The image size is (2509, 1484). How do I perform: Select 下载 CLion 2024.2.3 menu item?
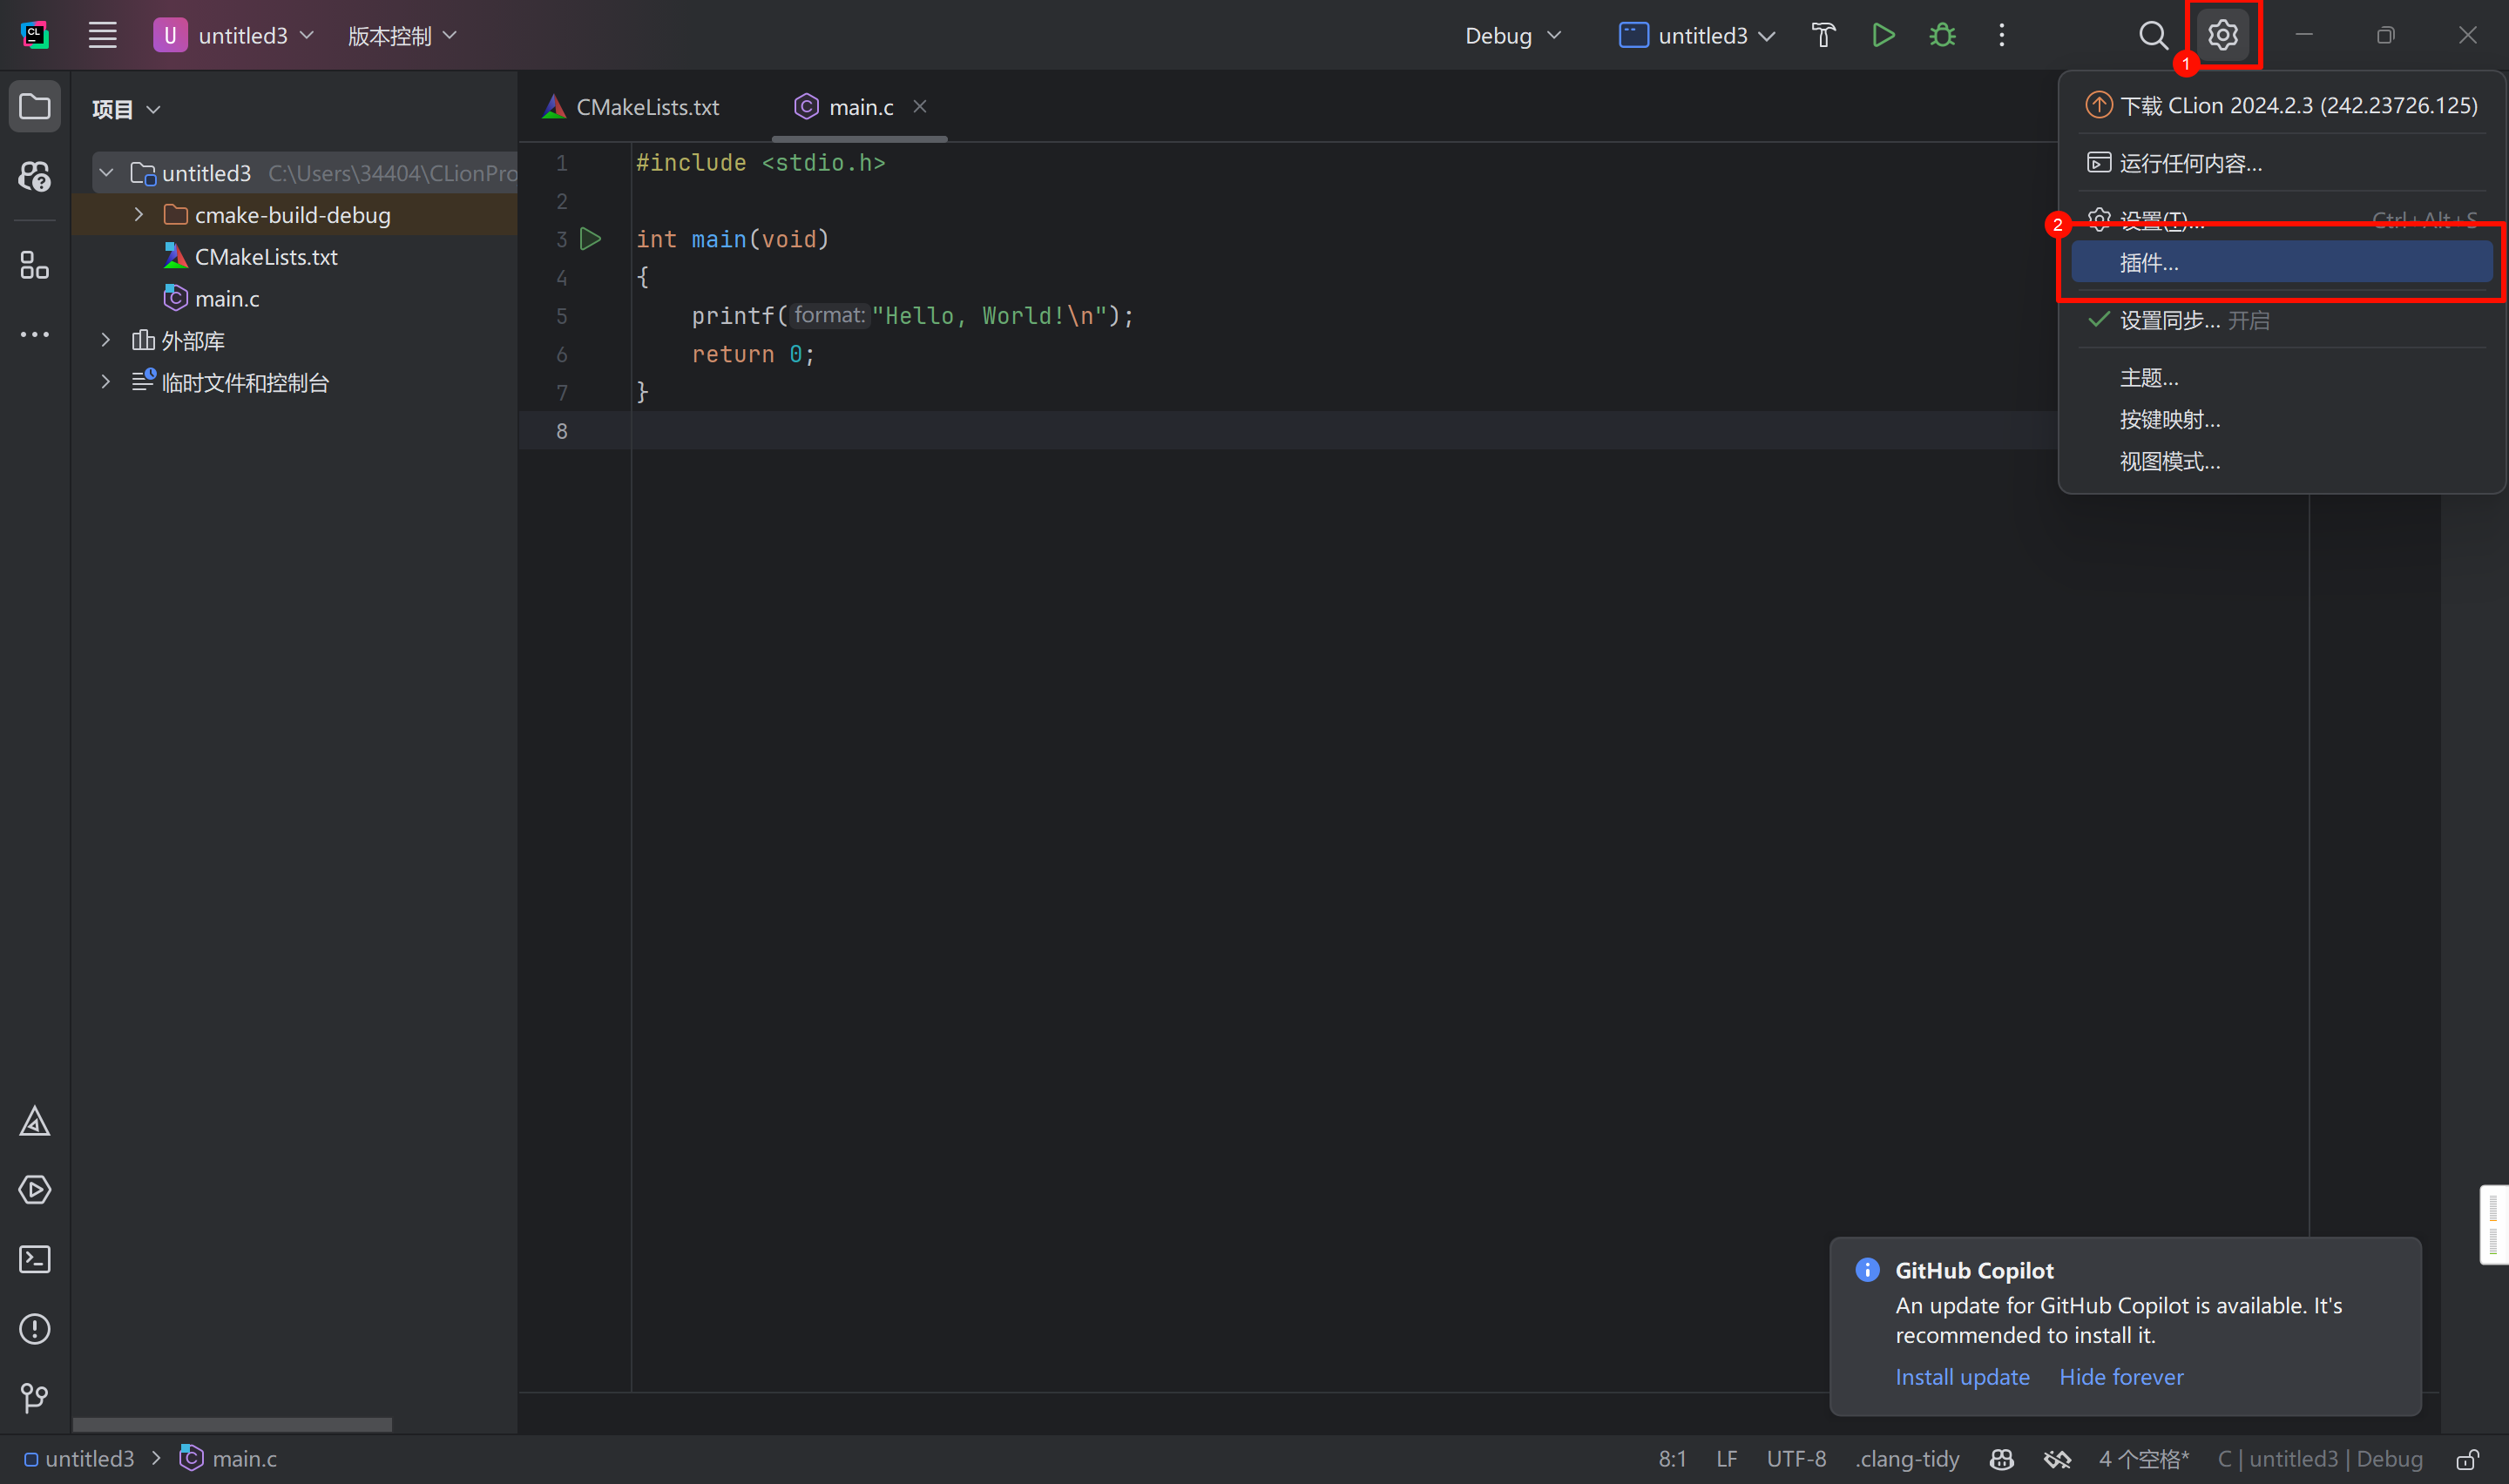2281,105
